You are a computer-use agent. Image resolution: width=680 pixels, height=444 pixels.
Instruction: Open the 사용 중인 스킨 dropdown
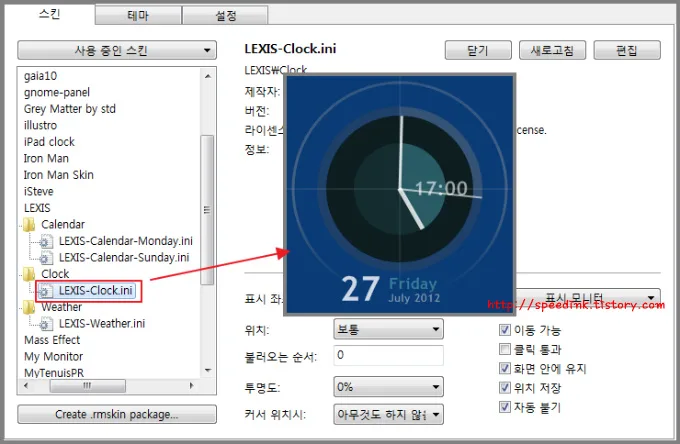pyautogui.click(x=117, y=50)
